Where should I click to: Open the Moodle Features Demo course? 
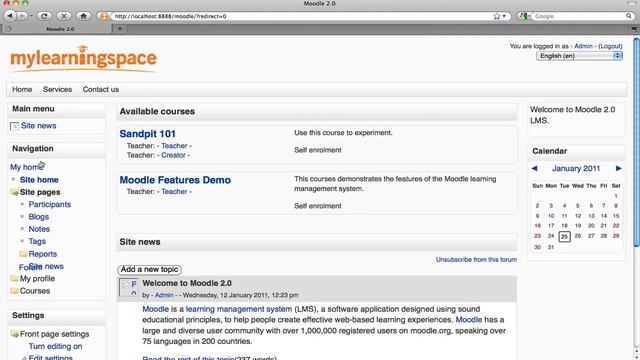tap(175, 180)
